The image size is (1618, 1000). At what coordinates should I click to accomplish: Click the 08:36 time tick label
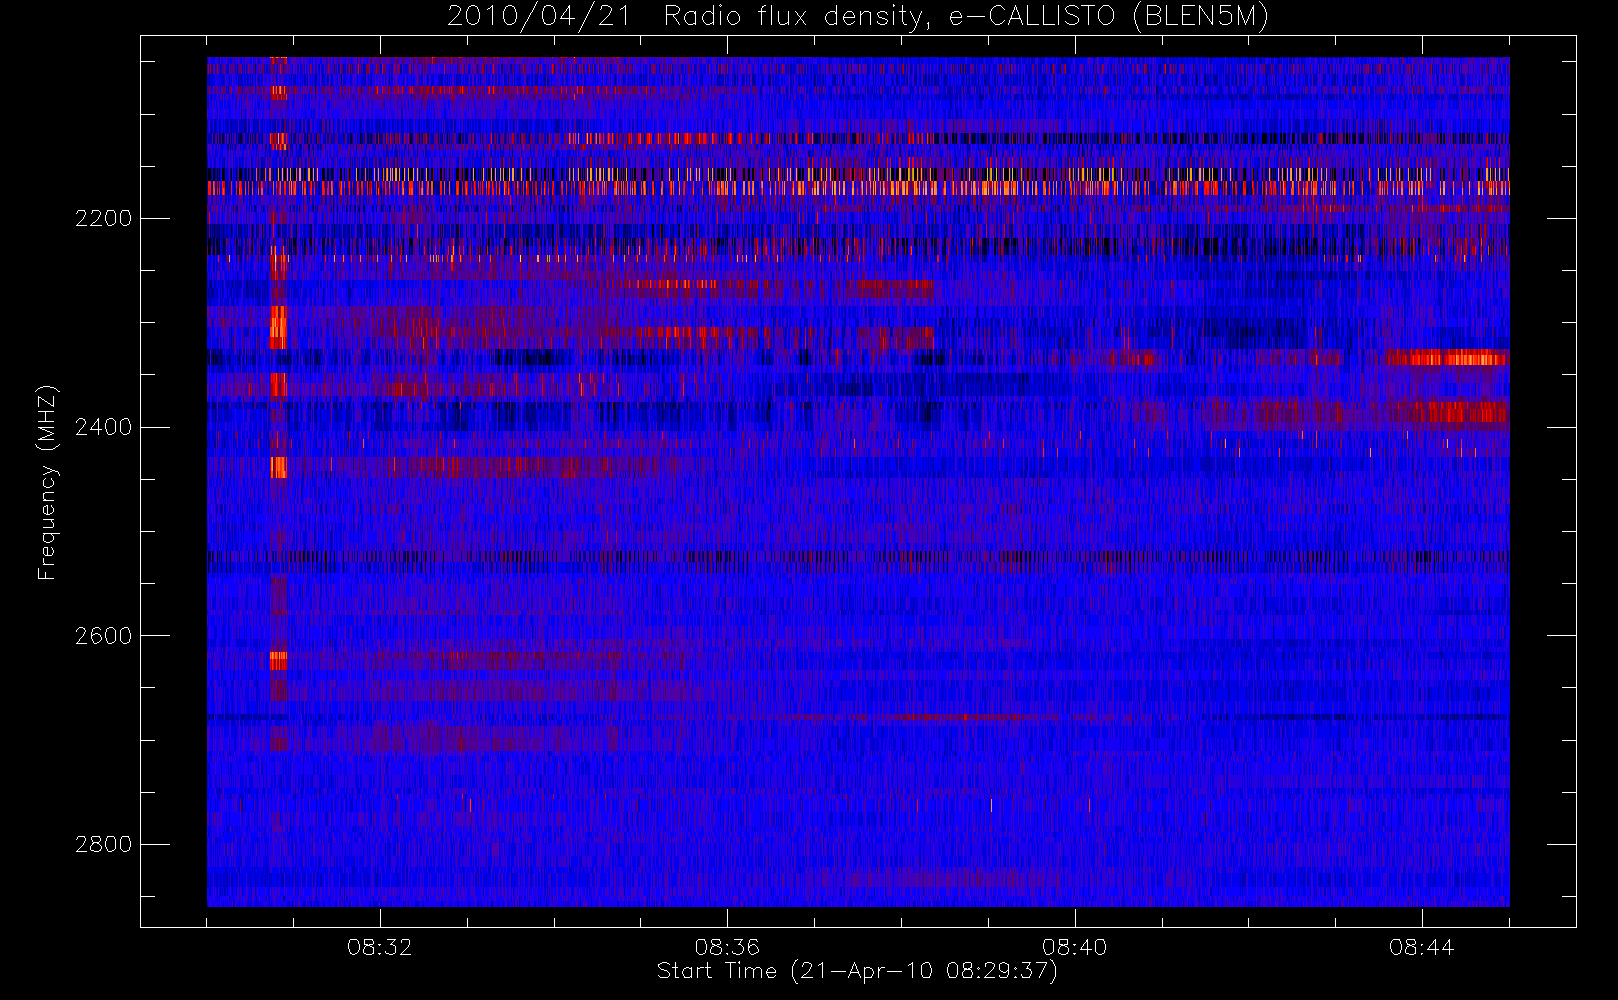coord(727,947)
